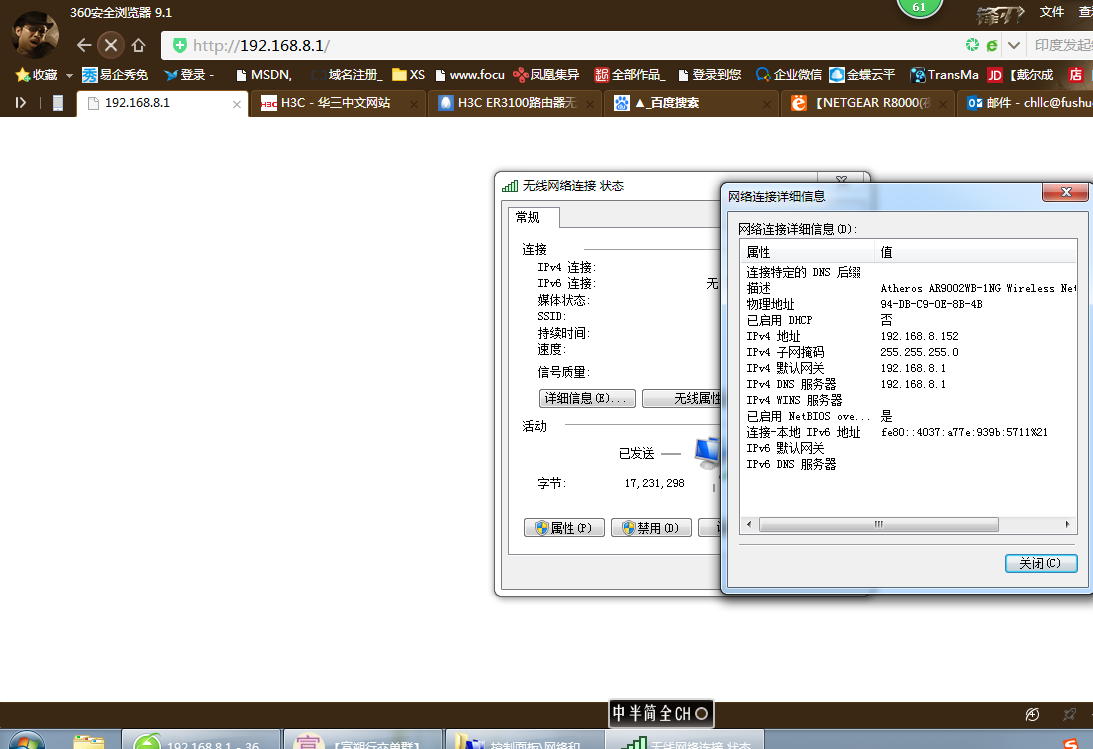Viewport: 1093px width, 749px height.
Task: Click the 属性(P) button
Action: (564, 528)
